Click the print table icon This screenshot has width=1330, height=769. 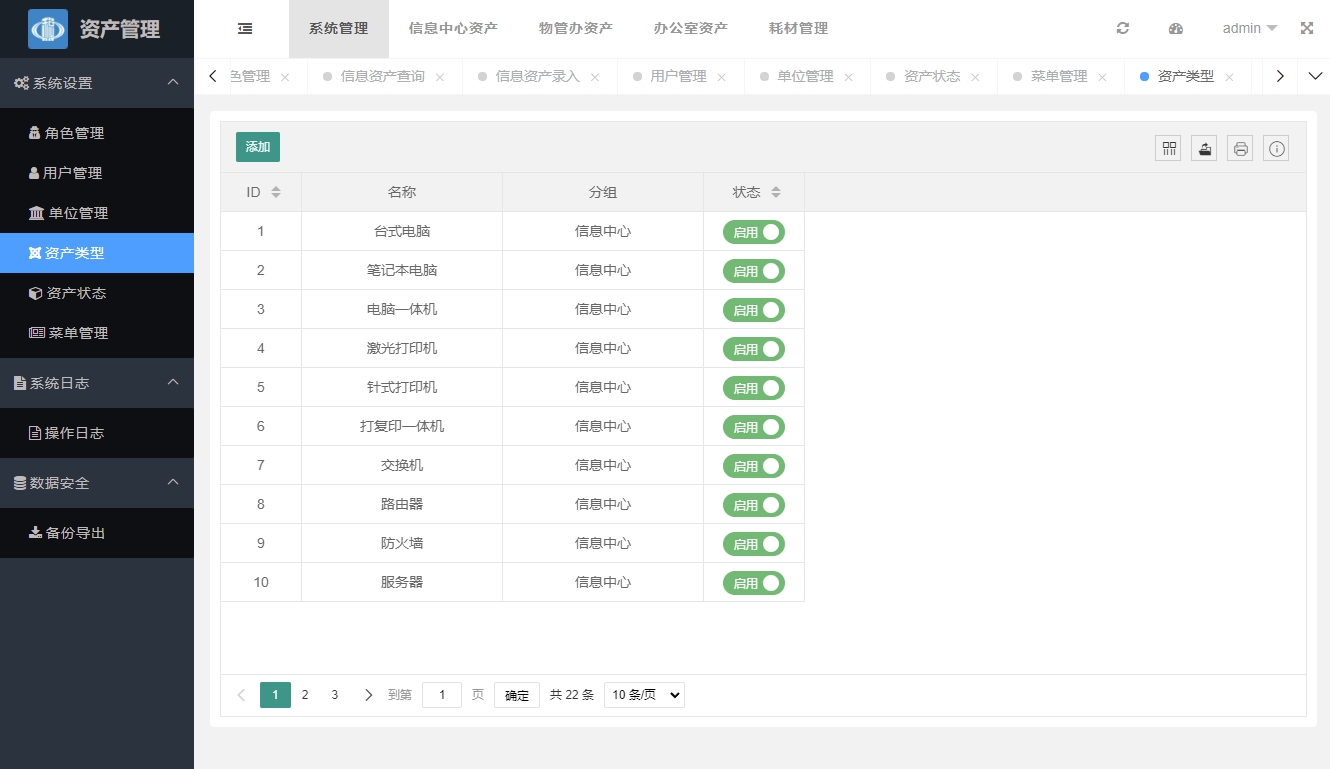1240,149
